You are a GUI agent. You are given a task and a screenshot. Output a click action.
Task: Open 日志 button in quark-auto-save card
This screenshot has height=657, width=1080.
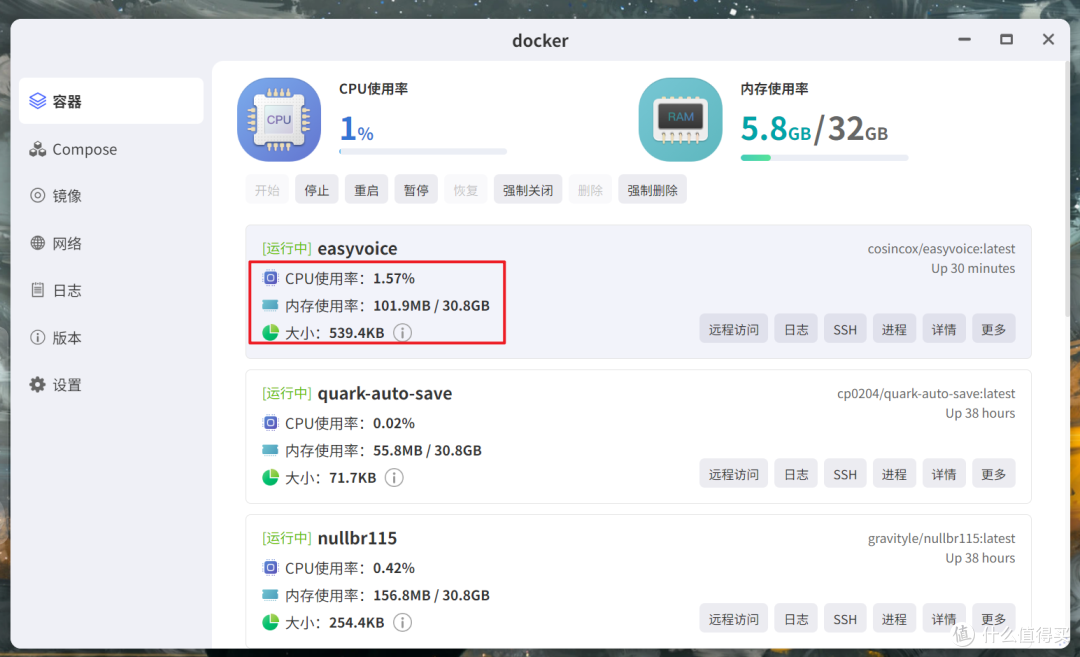(x=796, y=474)
